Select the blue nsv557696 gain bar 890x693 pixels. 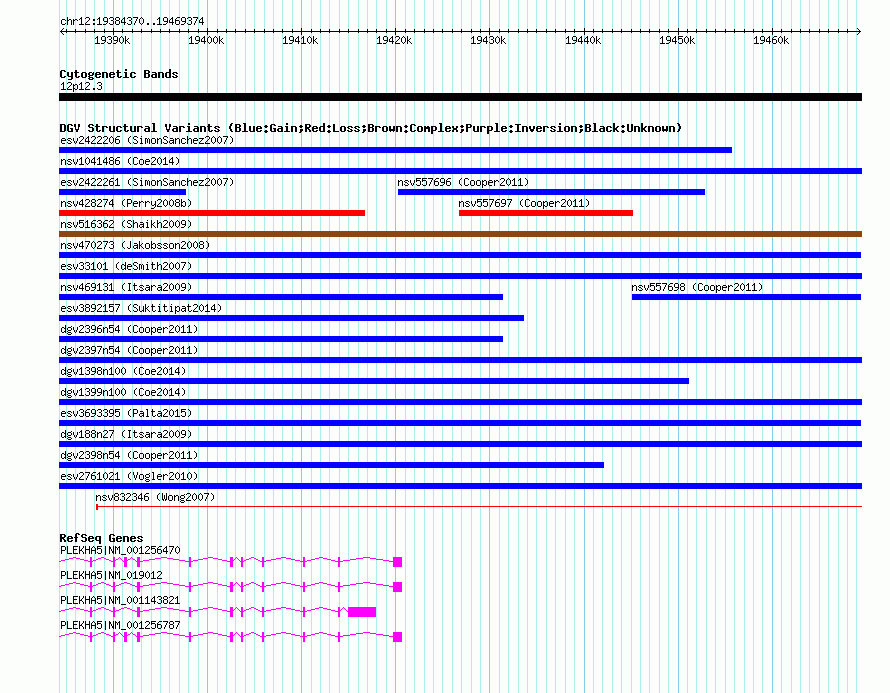[551, 192]
